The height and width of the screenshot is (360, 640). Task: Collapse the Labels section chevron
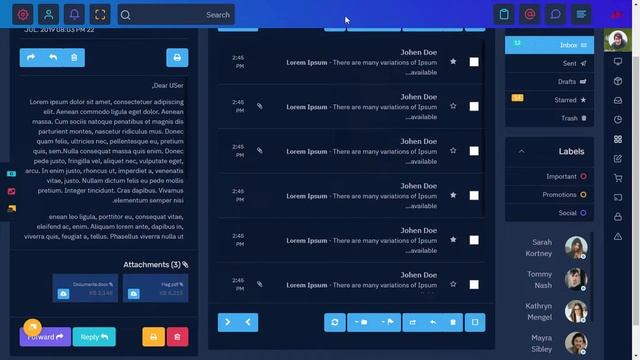(x=521, y=151)
